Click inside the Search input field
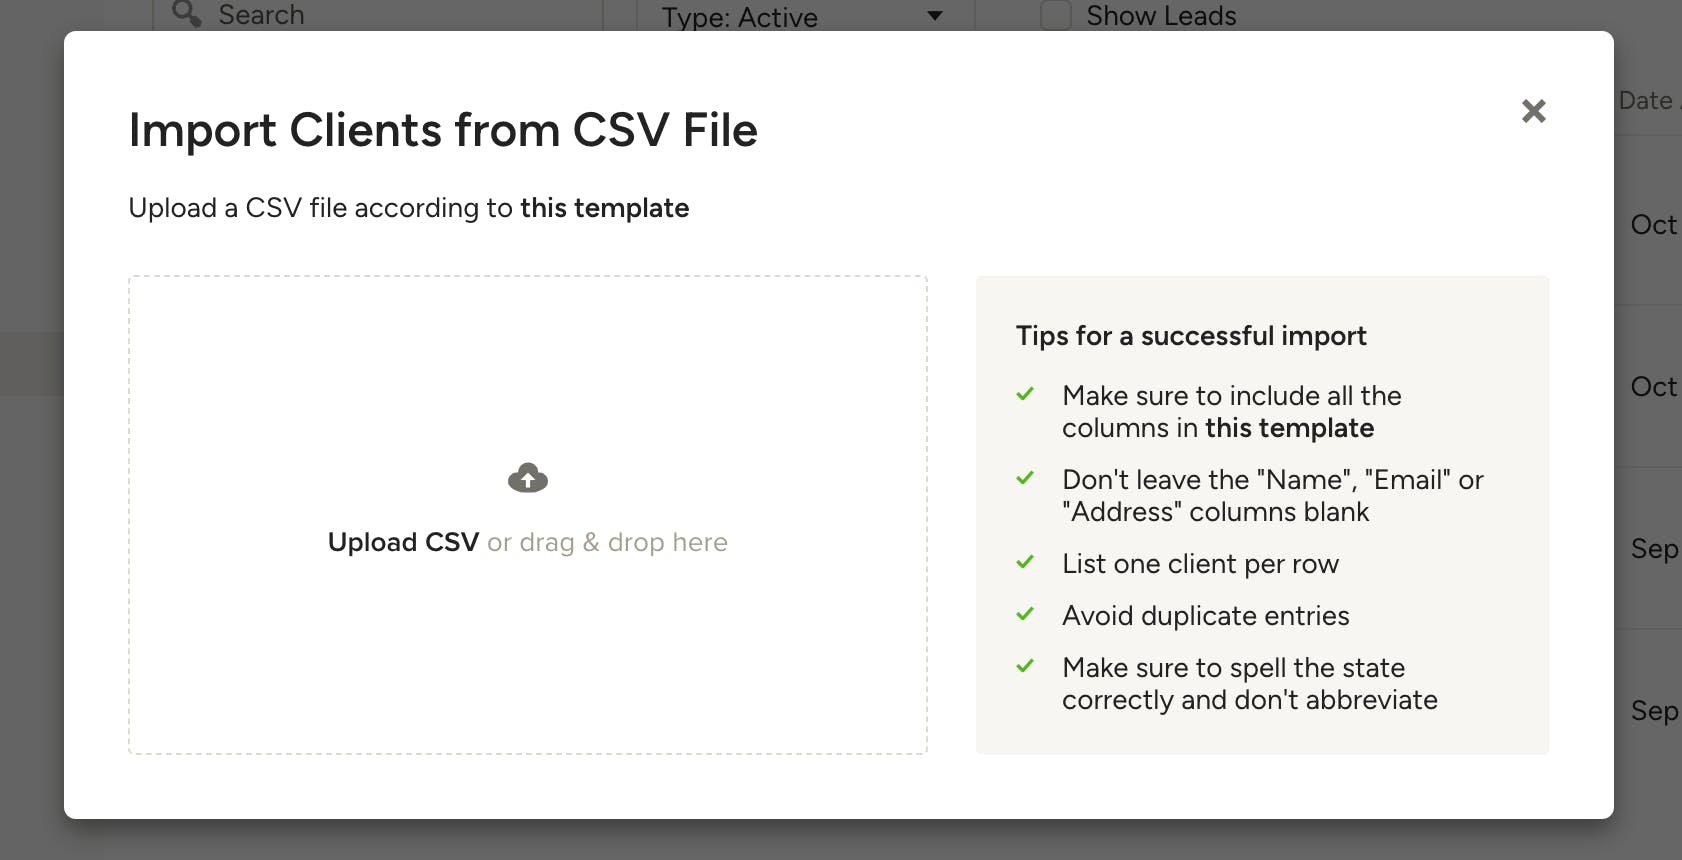 [x=350, y=15]
